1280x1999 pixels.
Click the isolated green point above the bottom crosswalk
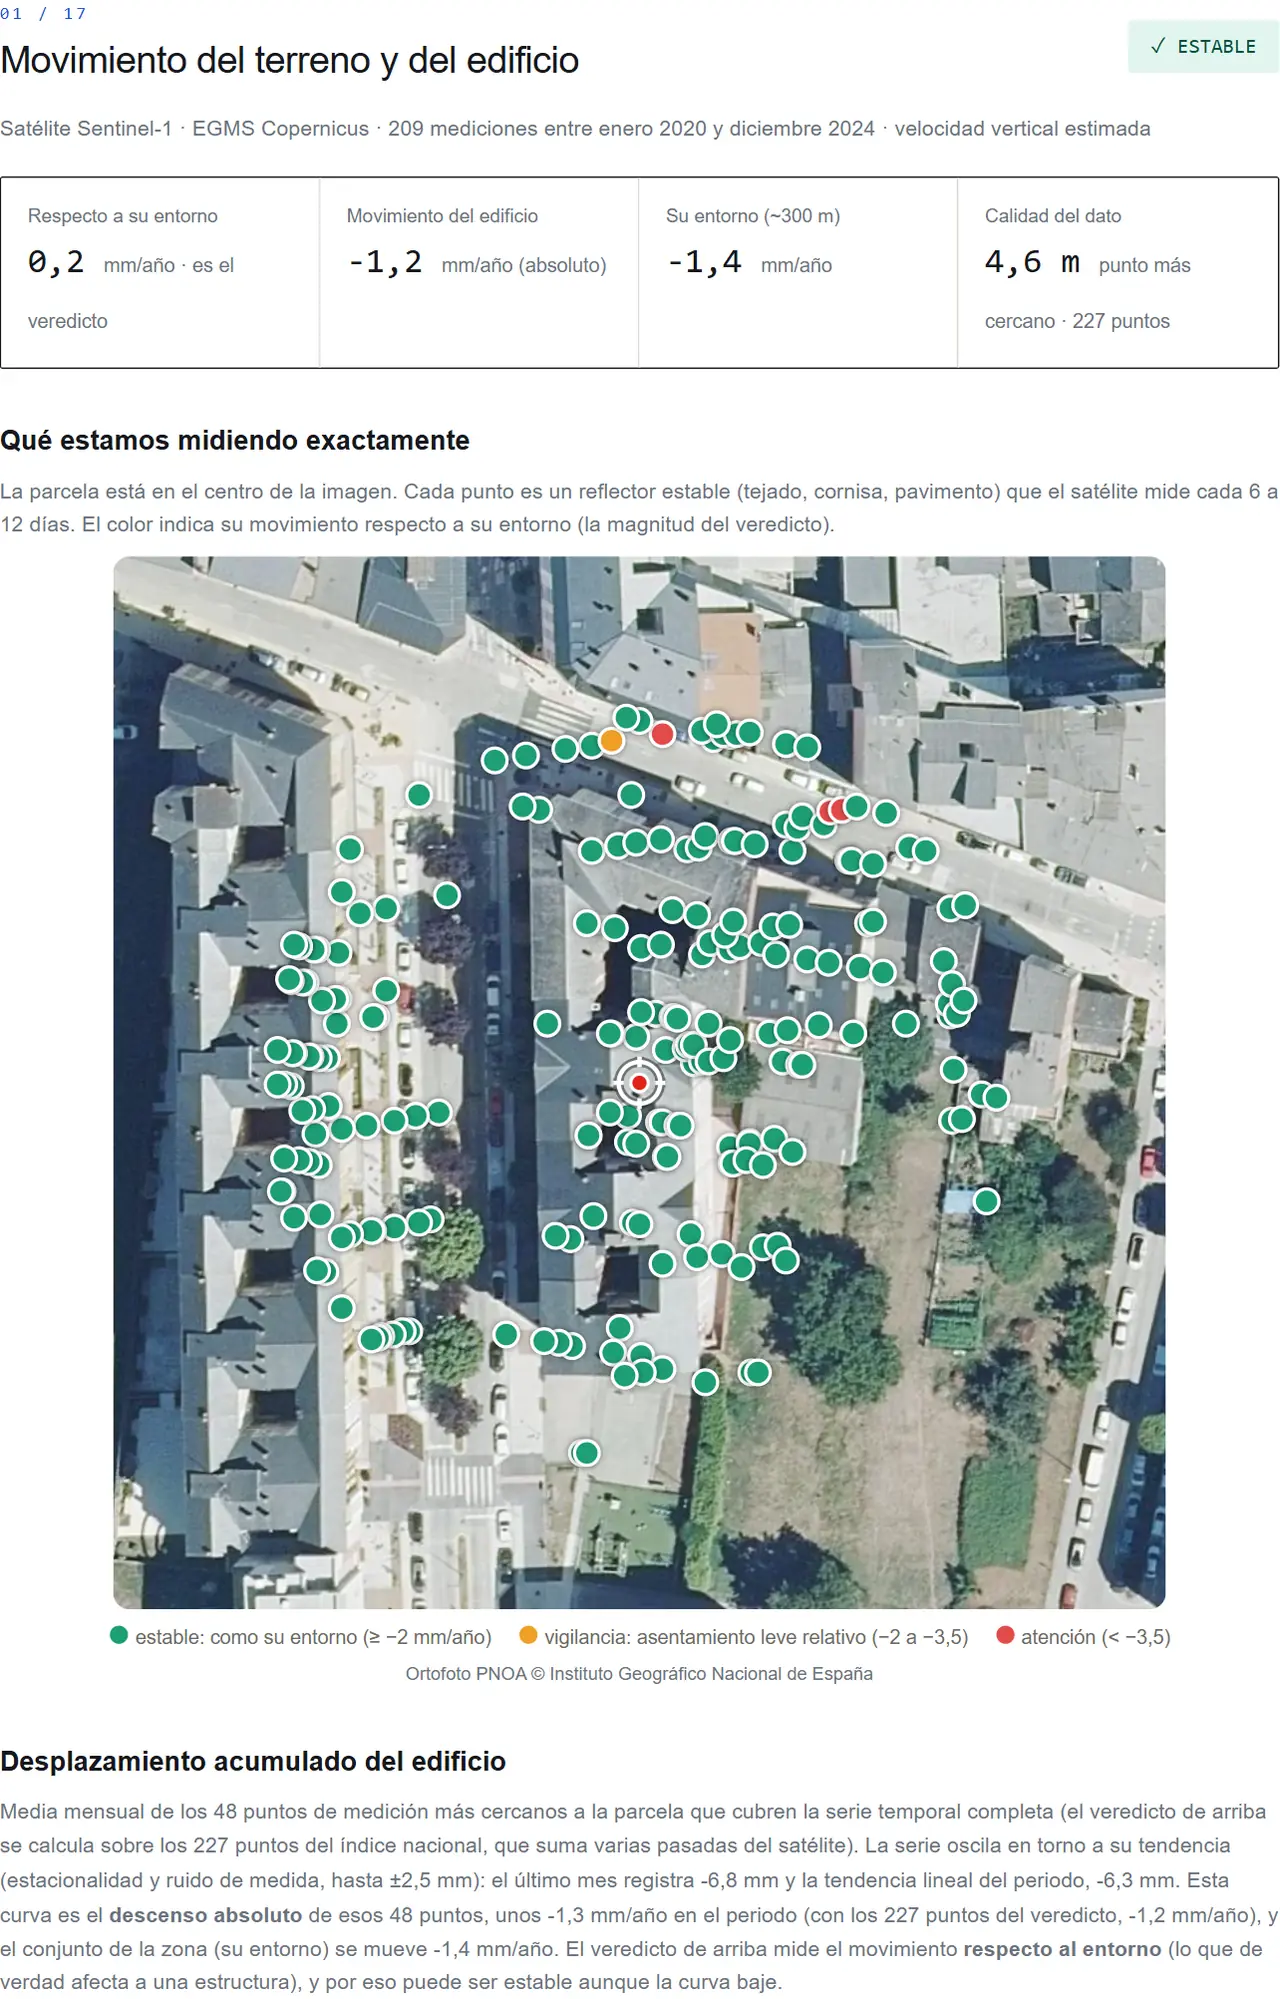coord(586,1452)
